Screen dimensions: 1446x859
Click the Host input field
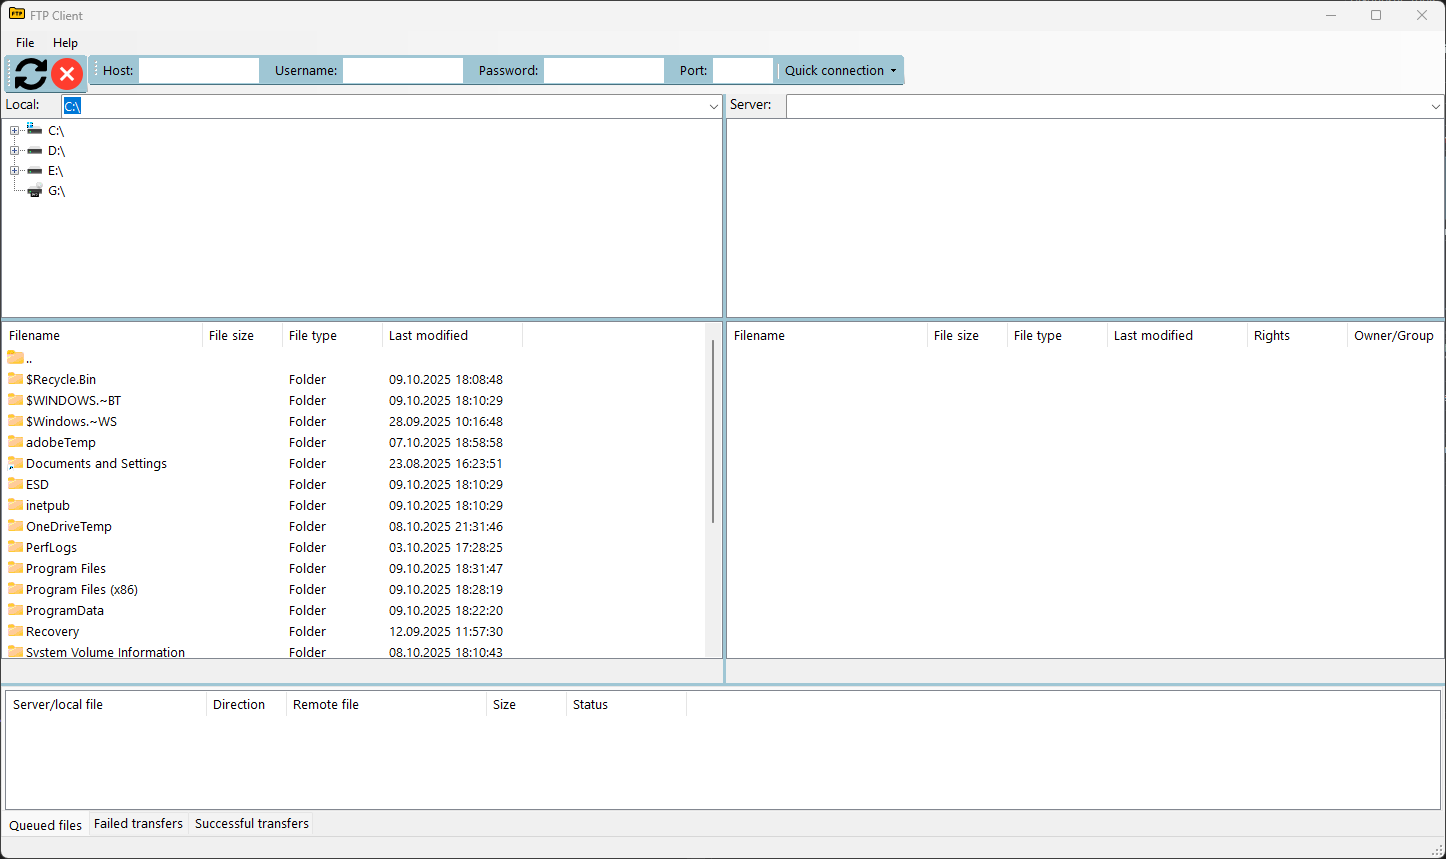(x=199, y=71)
